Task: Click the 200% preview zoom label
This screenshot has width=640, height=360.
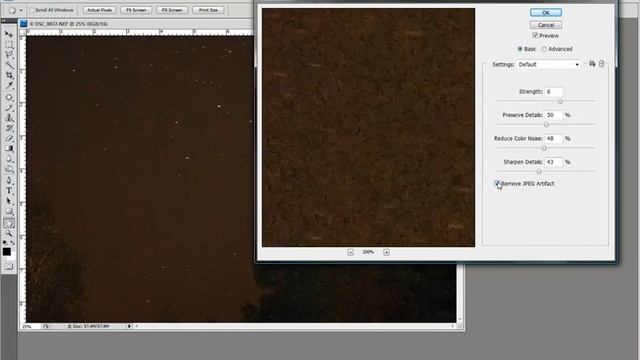Action: [x=368, y=252]
